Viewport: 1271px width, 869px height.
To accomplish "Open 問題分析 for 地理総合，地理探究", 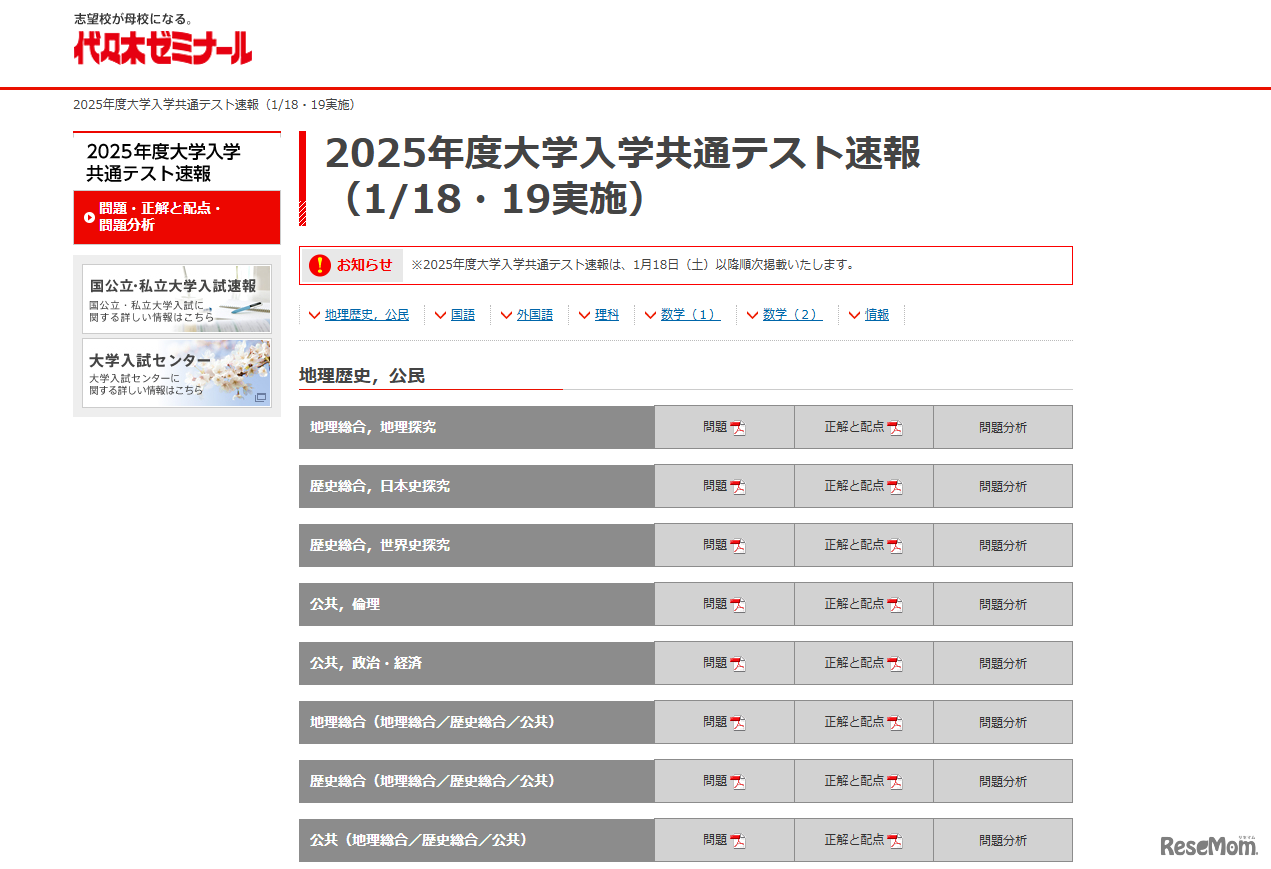I will pyautogui.click(x=1003, y=426).
